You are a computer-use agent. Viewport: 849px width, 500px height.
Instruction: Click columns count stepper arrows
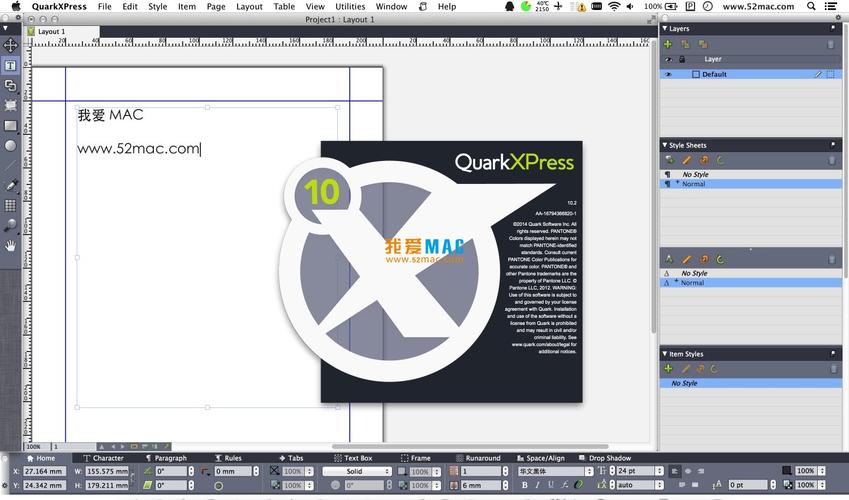point(505,471)
